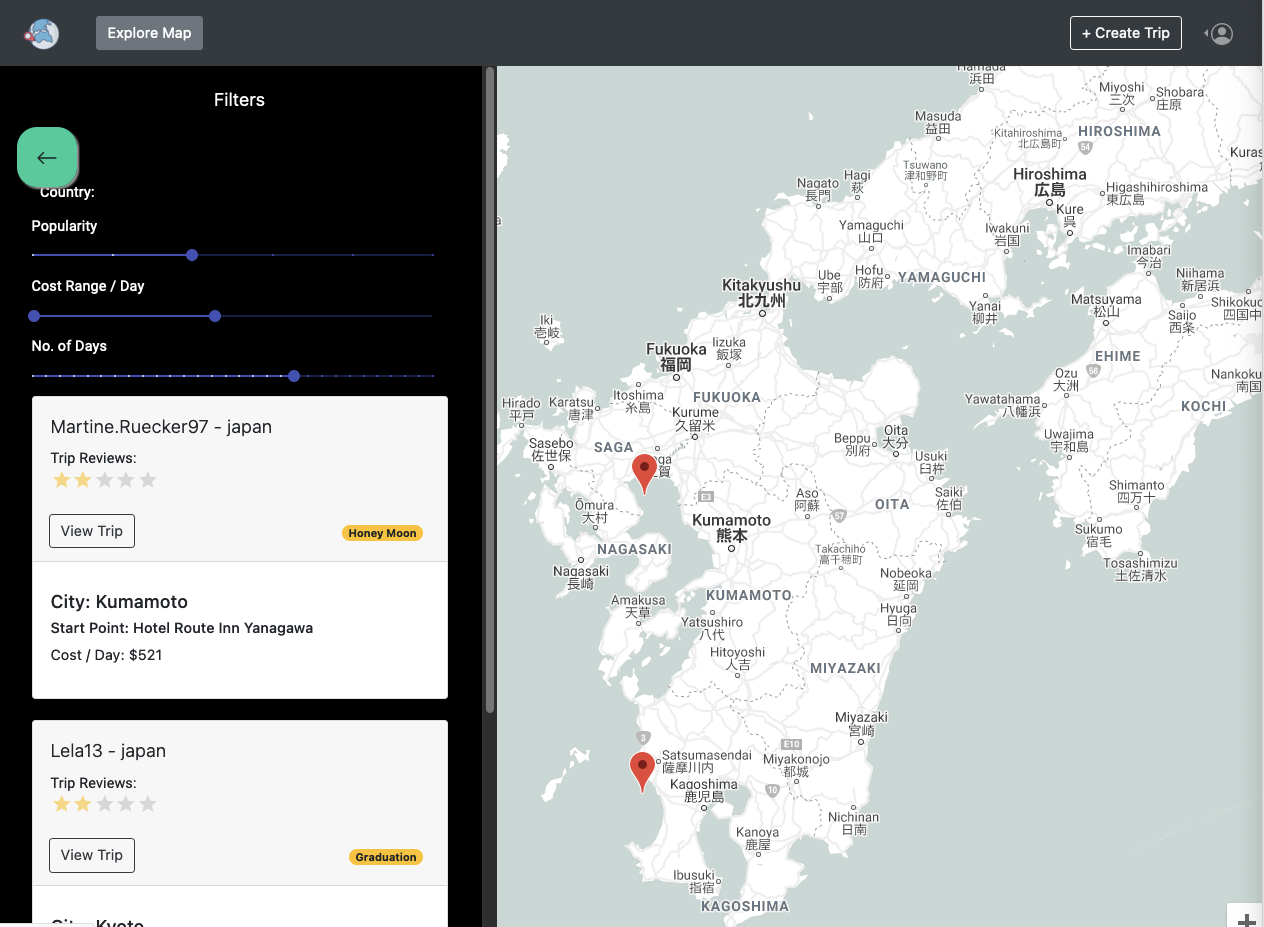Click first star in Martine.Ruecker97's trip reviews
Screen dimensions: 1264x927
point(62,480)
